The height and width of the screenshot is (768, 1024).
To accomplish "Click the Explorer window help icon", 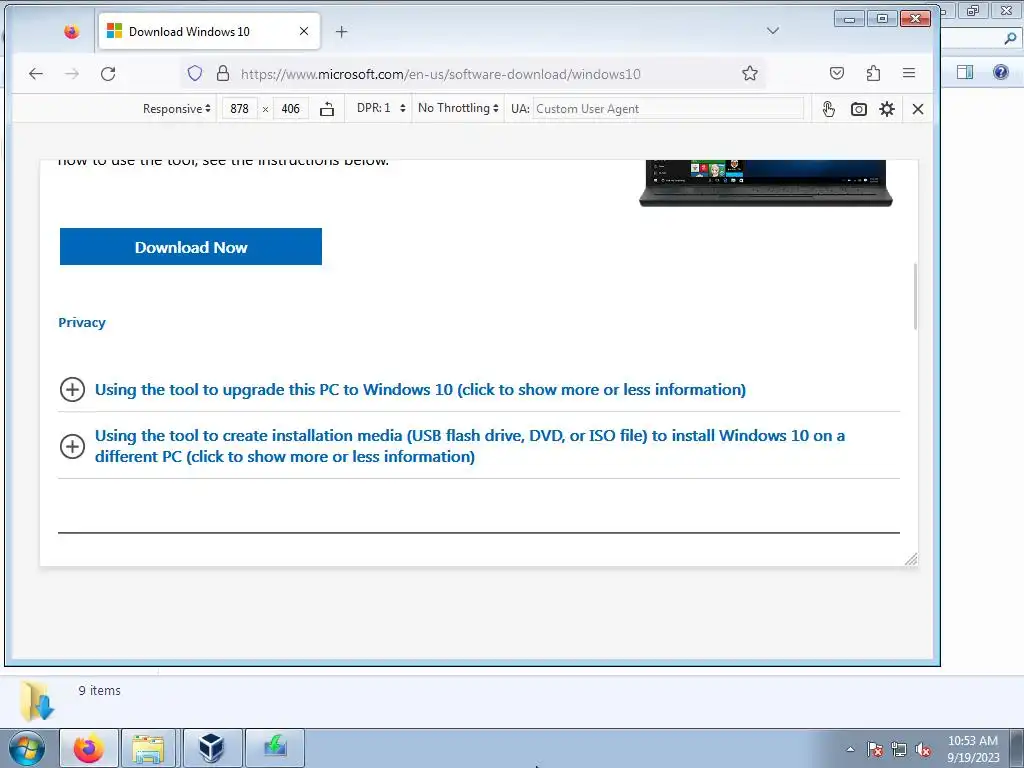I will (x=1000, y=72).
